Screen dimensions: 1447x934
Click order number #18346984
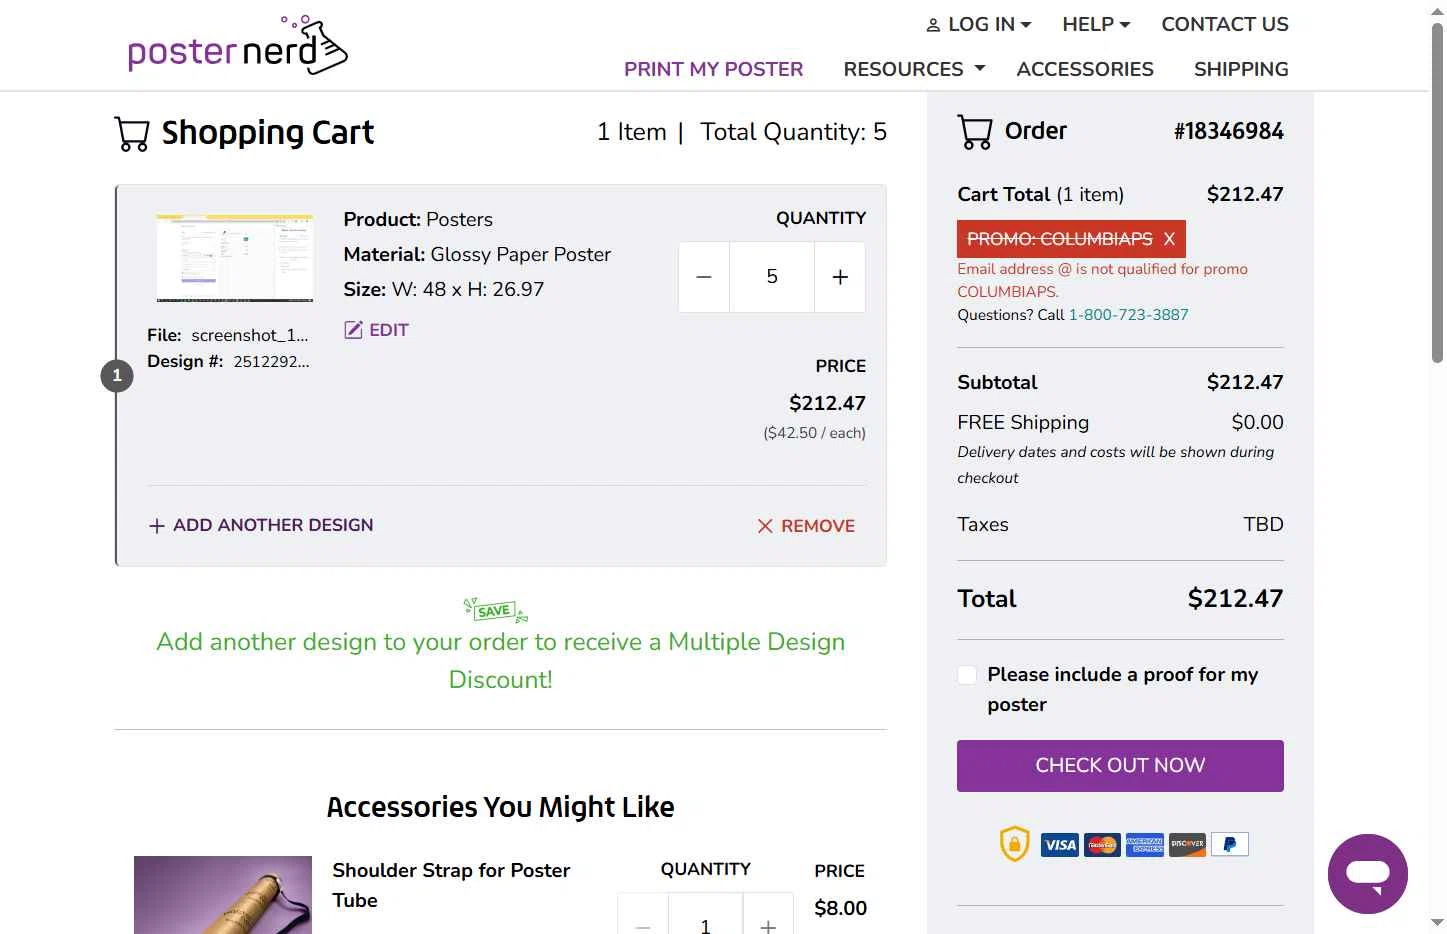[x=1228, y=131]
